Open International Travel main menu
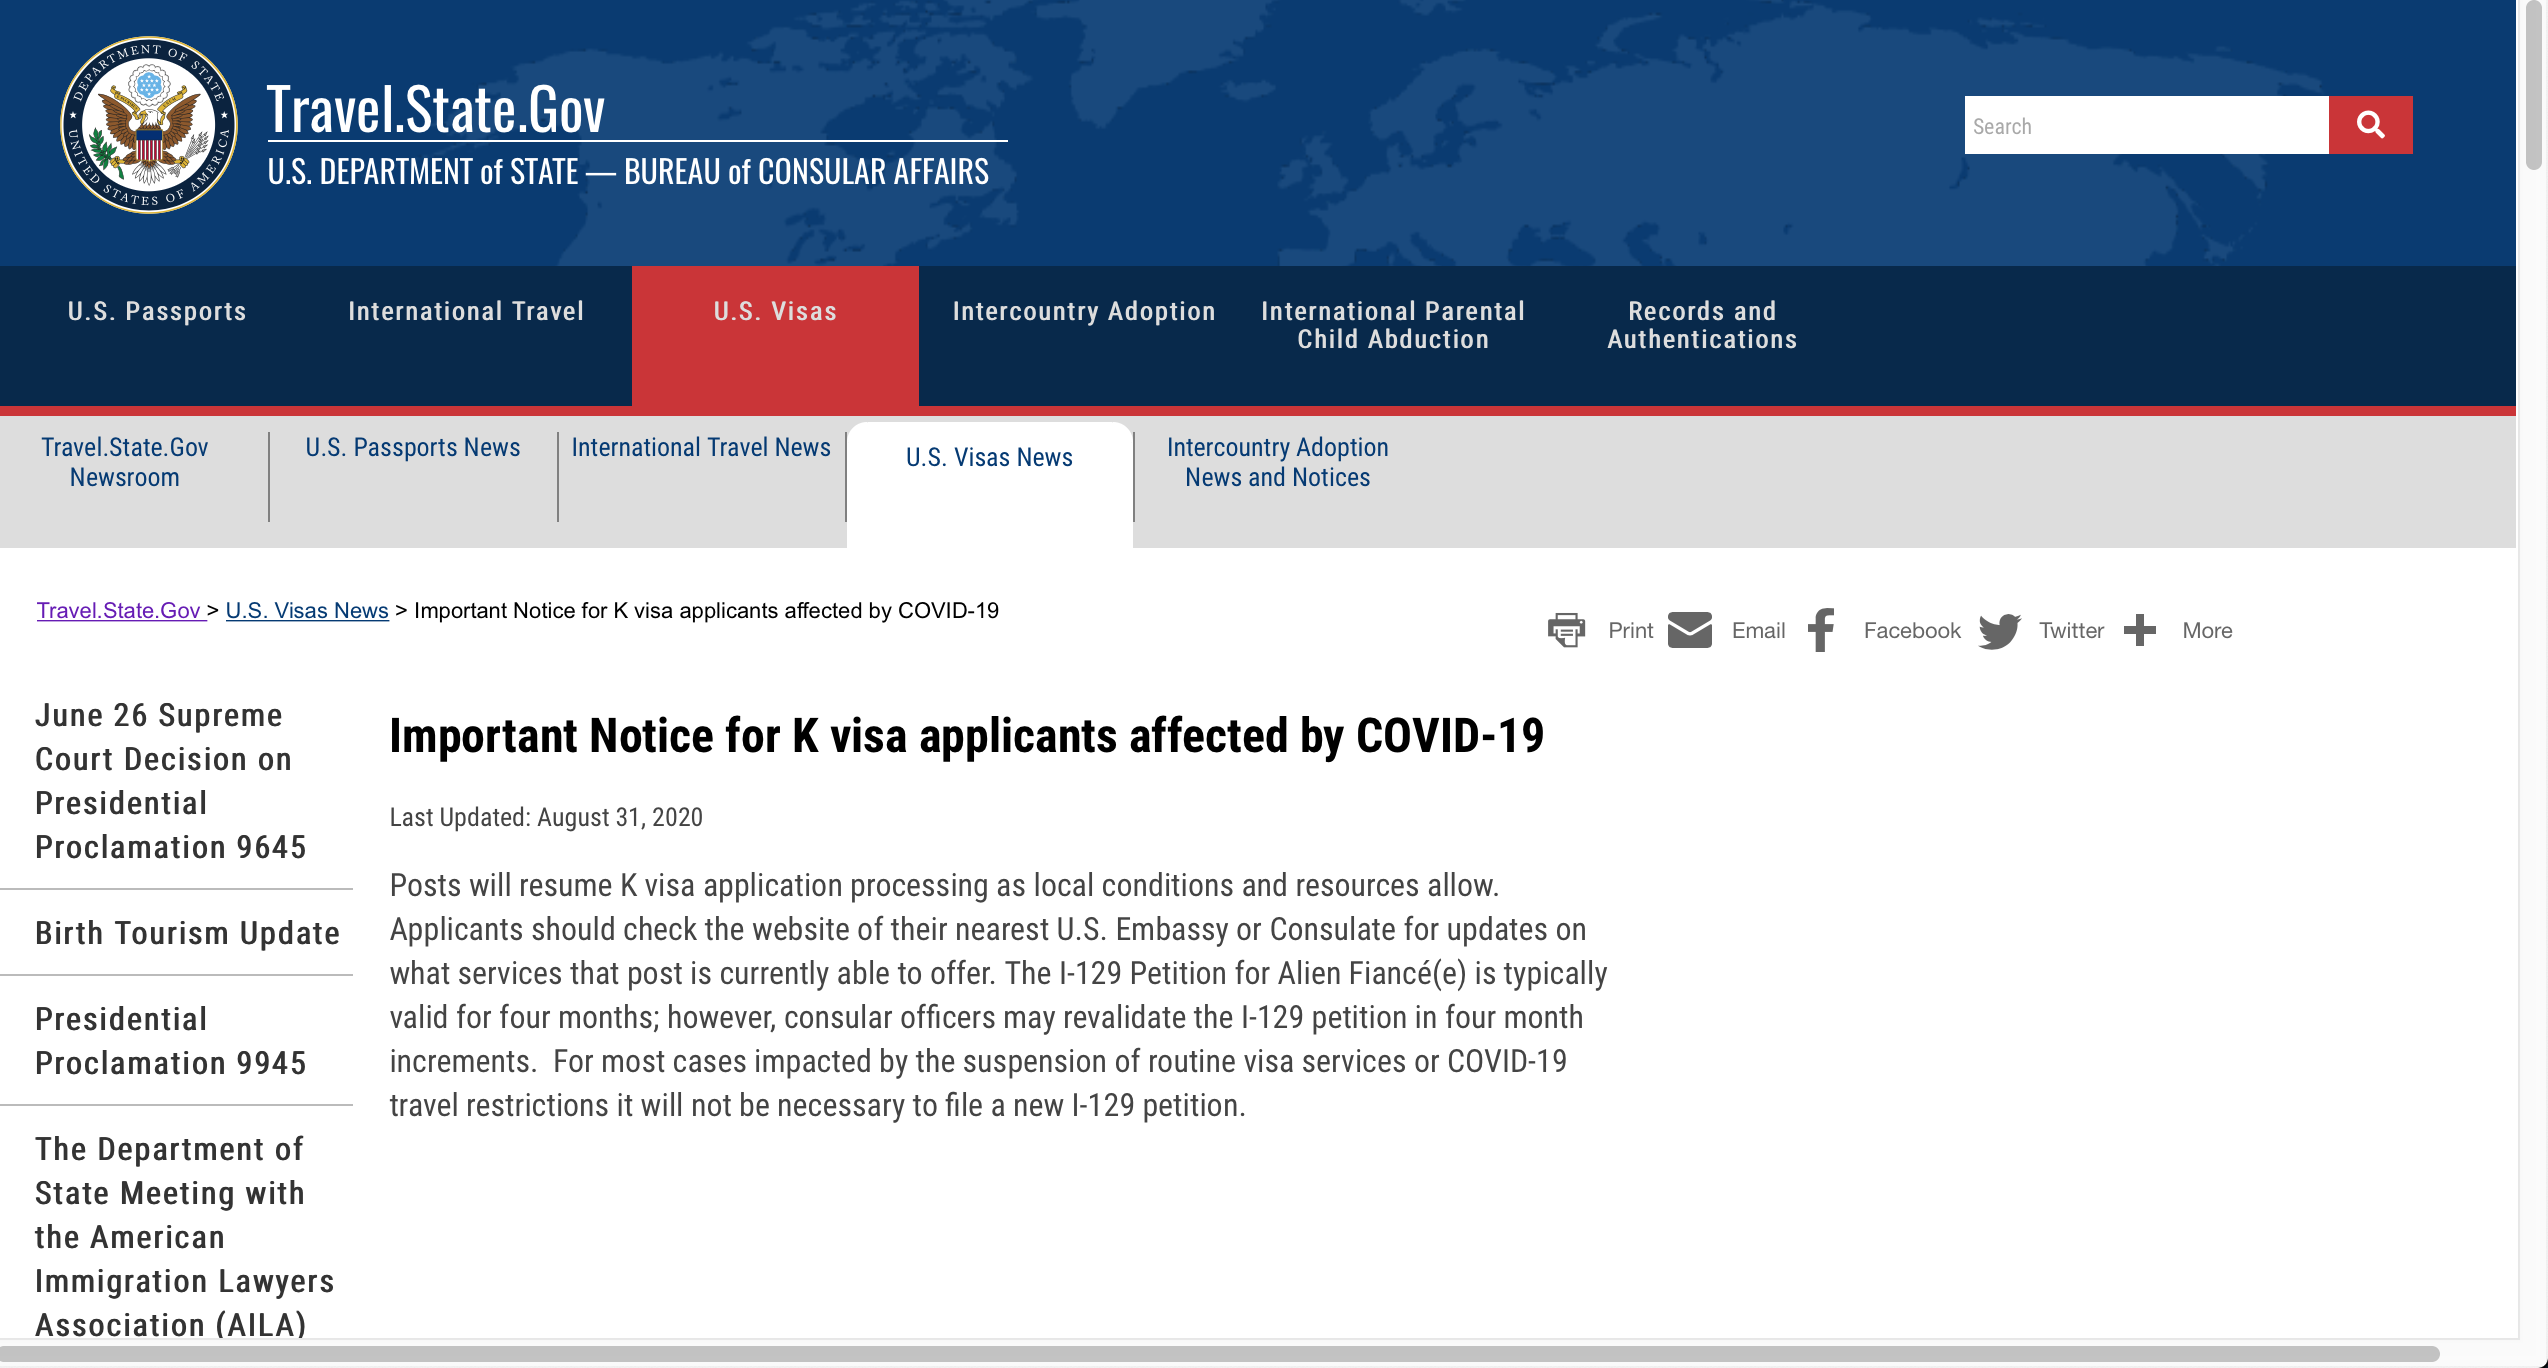The height and width of the screenshot is (1368, 2548). tap(466, 311)
